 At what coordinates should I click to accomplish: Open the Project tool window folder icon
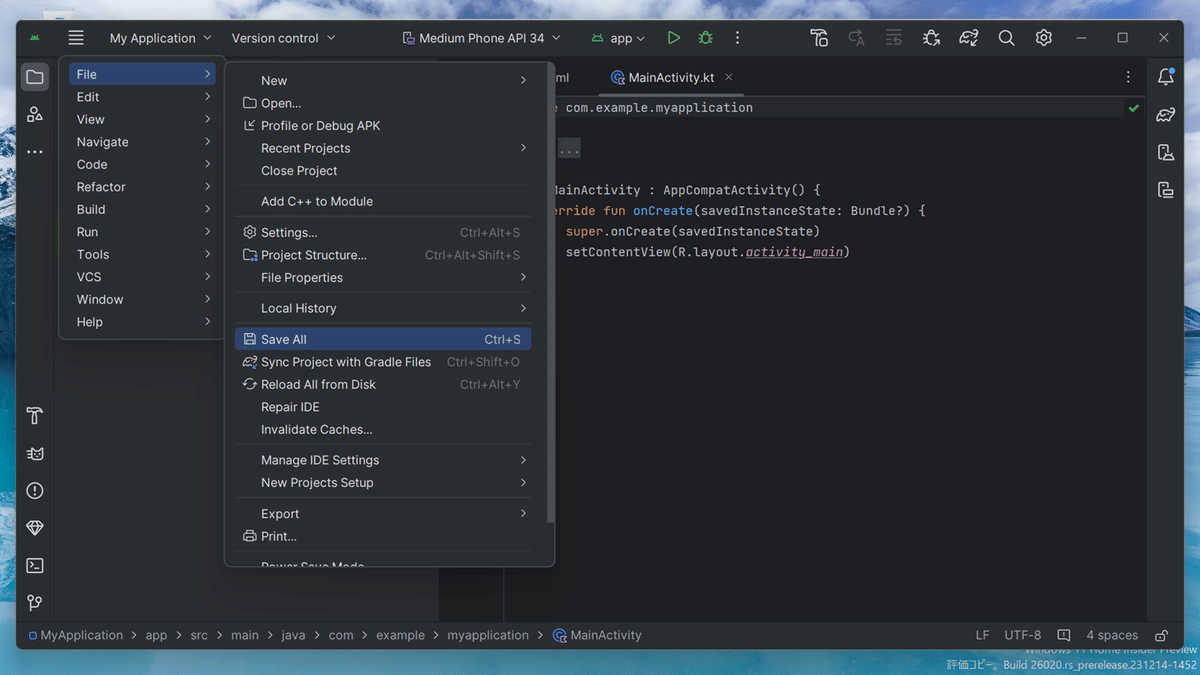point(35,77)
